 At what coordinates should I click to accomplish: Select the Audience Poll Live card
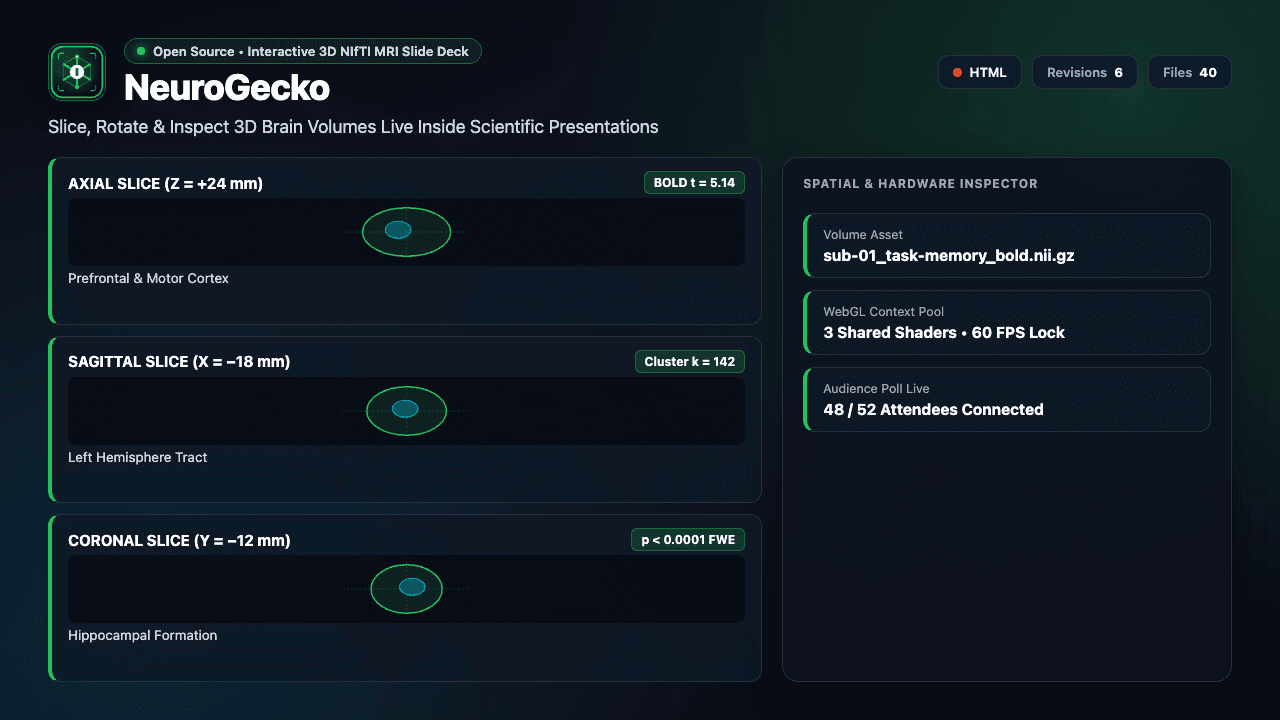pyautogui.click(x=1007, y=399)
